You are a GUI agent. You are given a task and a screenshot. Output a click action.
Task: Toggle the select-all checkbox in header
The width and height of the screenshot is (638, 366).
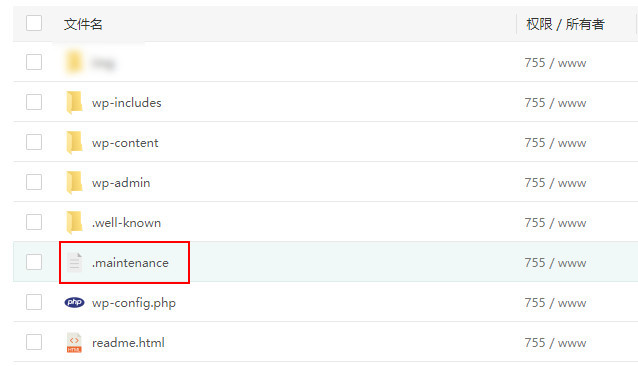(34, 23)
